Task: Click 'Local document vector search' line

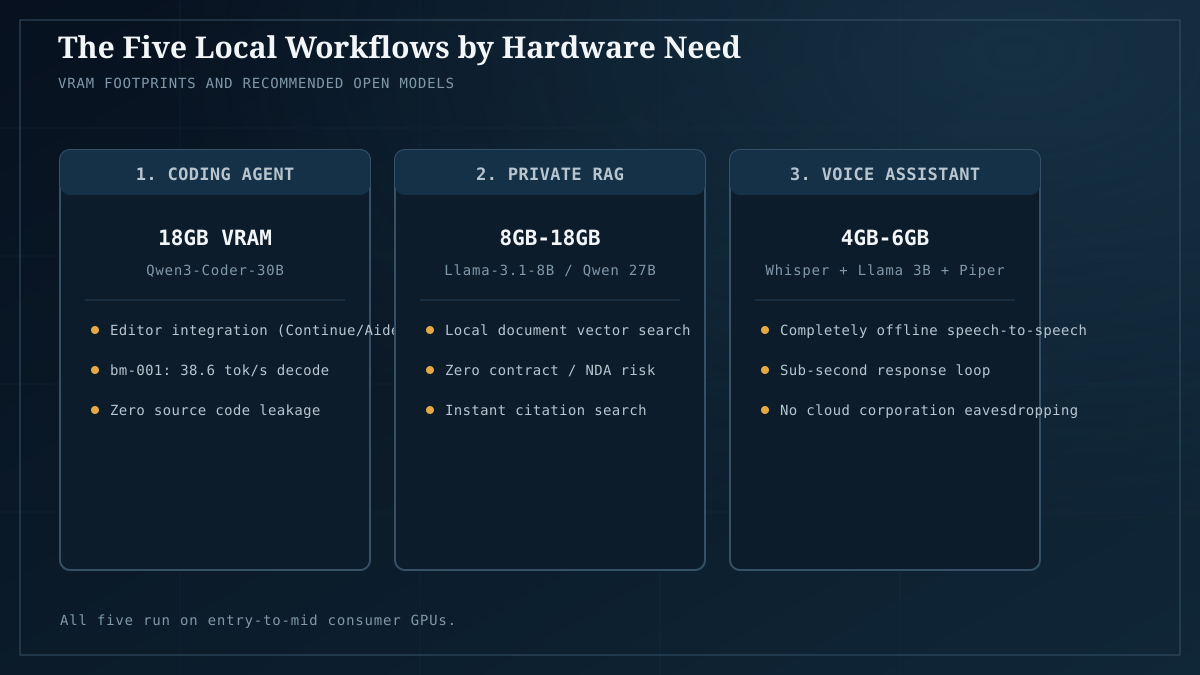Action: 568,330
